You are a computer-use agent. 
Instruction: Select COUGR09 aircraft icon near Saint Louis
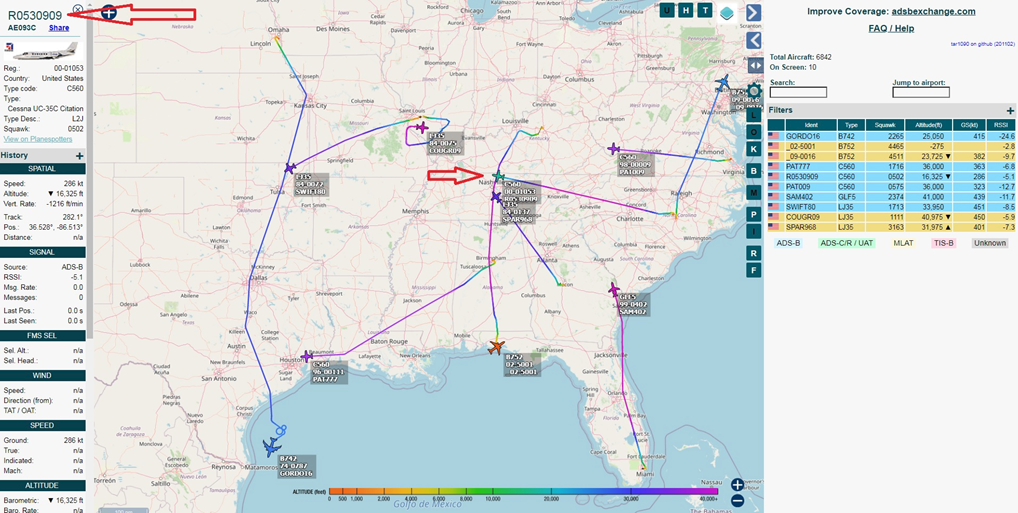click(422, 127)
